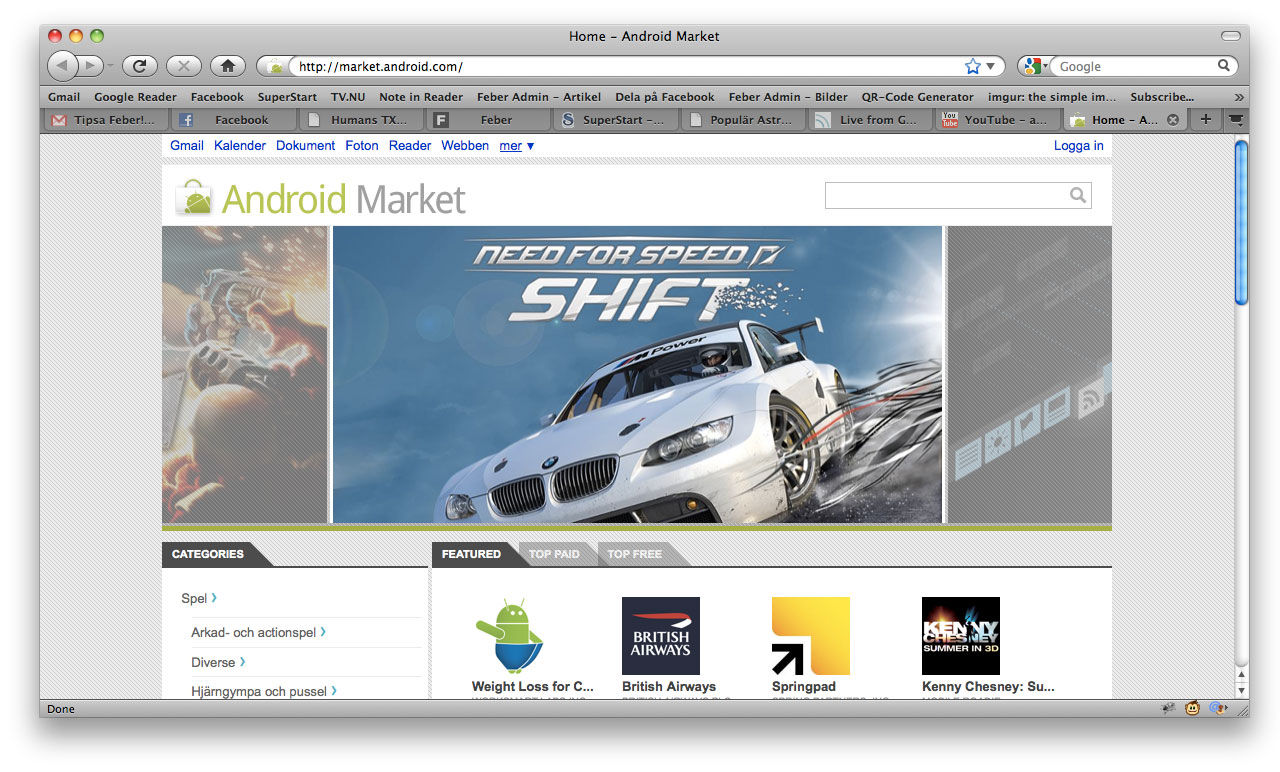Click the Logga in link
The width and height of the screenshot is (1280, 772).
tap(1079, 146)
